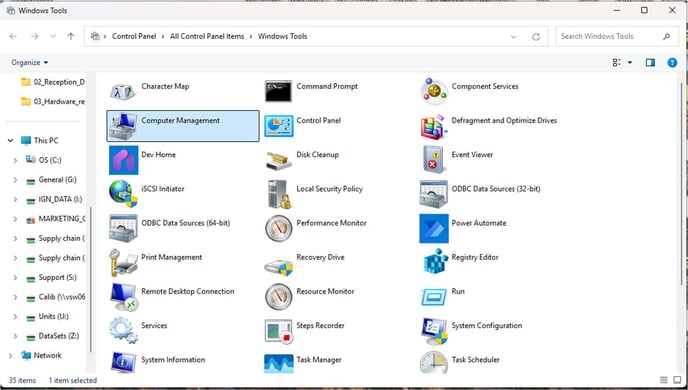This screenshot has width=688, height=390.
Task: Go up one folder level
Action: (x=71, y=36)
